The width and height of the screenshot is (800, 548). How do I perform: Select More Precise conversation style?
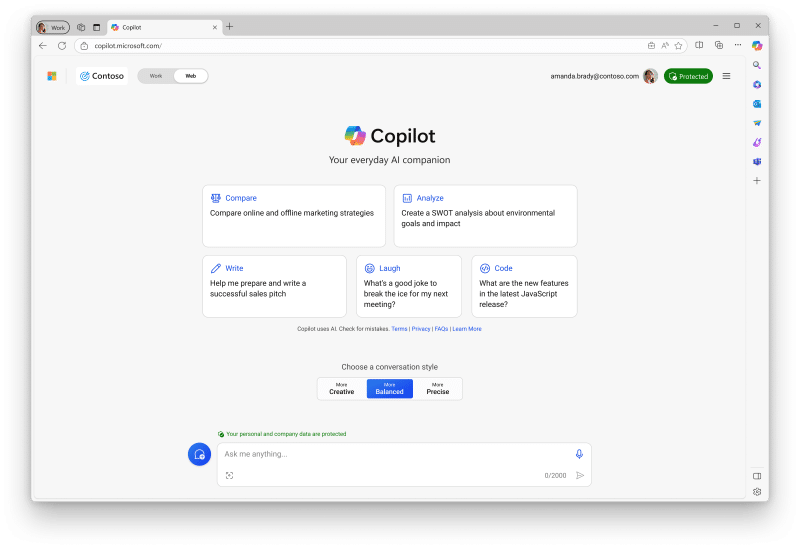(x=438, y=389)
